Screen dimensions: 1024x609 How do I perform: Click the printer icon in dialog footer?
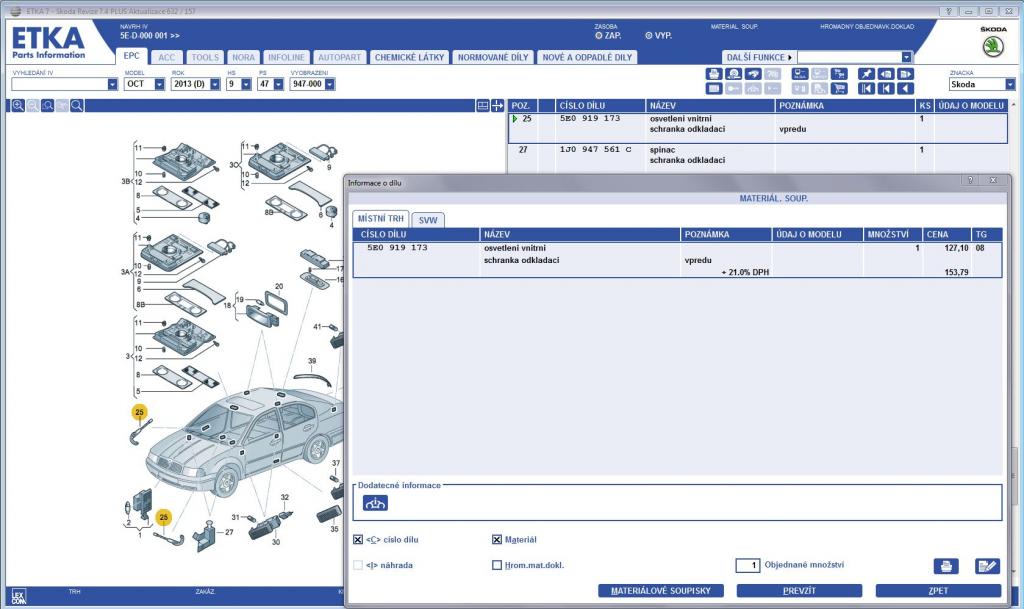click(946, 566)
